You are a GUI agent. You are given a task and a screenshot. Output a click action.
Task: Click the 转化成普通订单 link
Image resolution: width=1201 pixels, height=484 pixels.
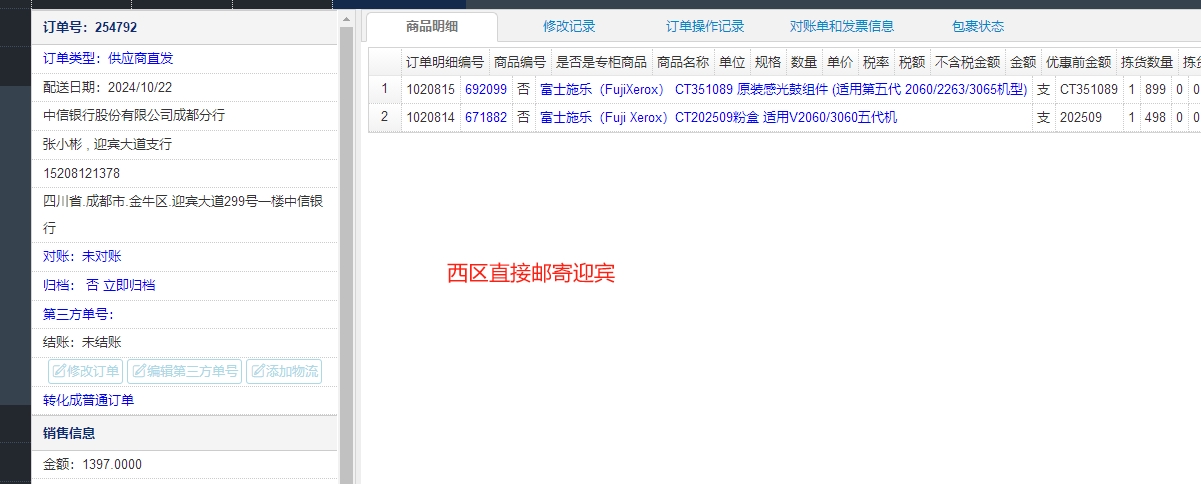click(88, 400)
